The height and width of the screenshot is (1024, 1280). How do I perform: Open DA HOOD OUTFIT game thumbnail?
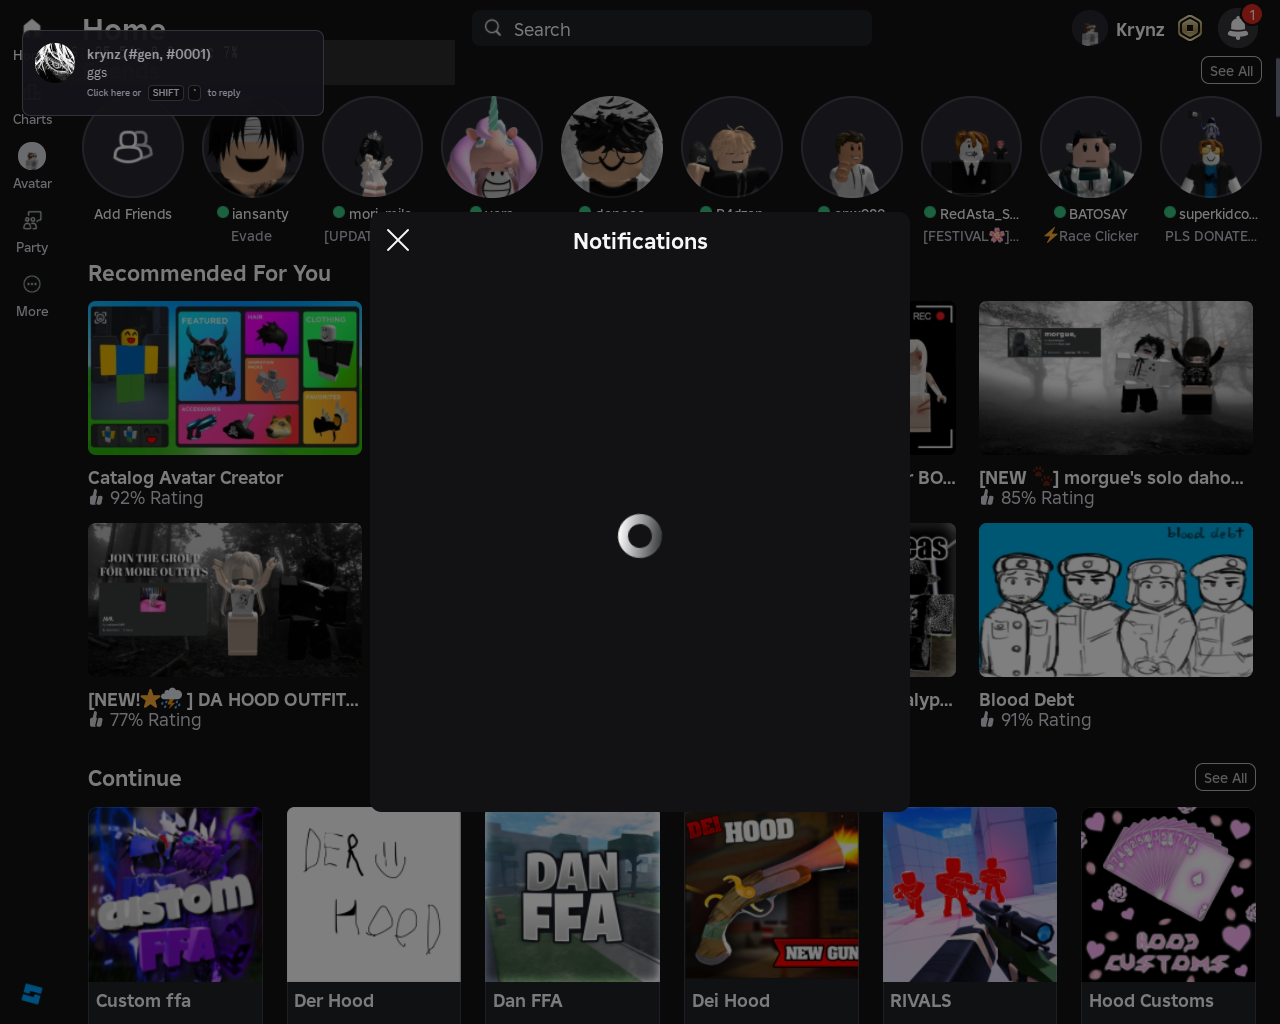pos(225,600)
